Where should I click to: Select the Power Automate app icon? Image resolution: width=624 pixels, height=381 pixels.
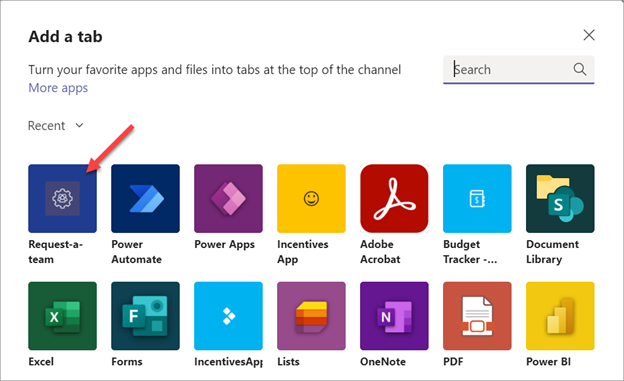point(145,198)
